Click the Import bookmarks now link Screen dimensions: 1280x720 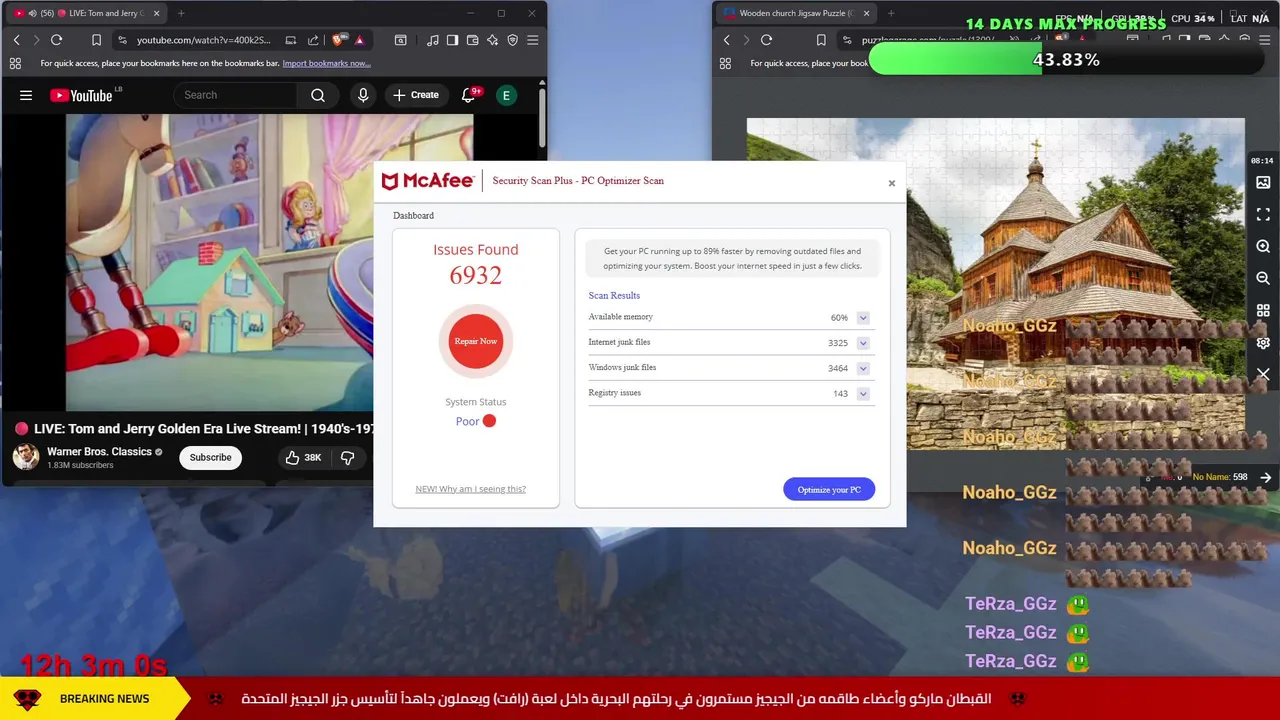[x=326, y=63]
